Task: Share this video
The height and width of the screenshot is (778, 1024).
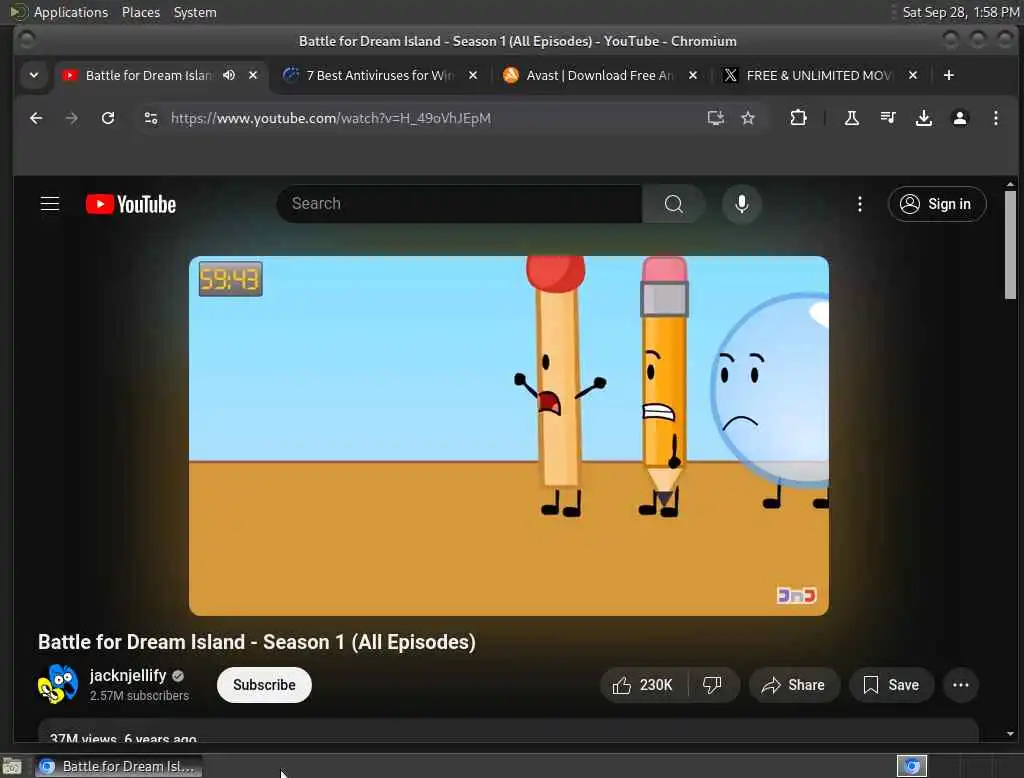Action: click(x=793, y=685)
